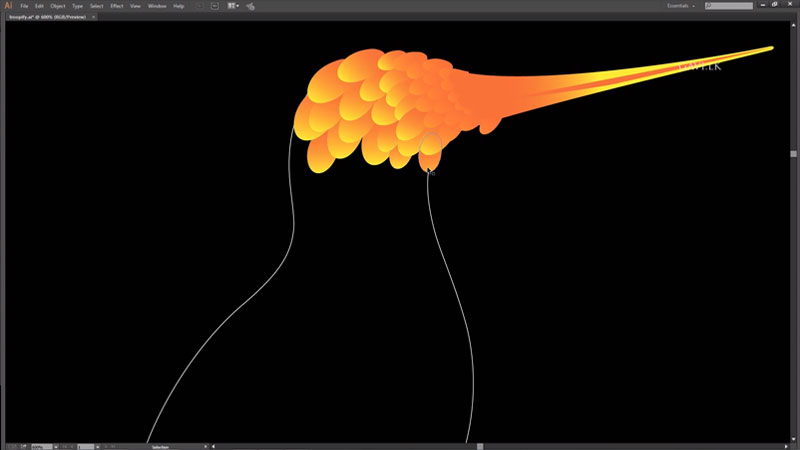This screenshot has width=800, height=450.
Task: Open the artboard navigation dropdown arrow
Action: point(97,447)
